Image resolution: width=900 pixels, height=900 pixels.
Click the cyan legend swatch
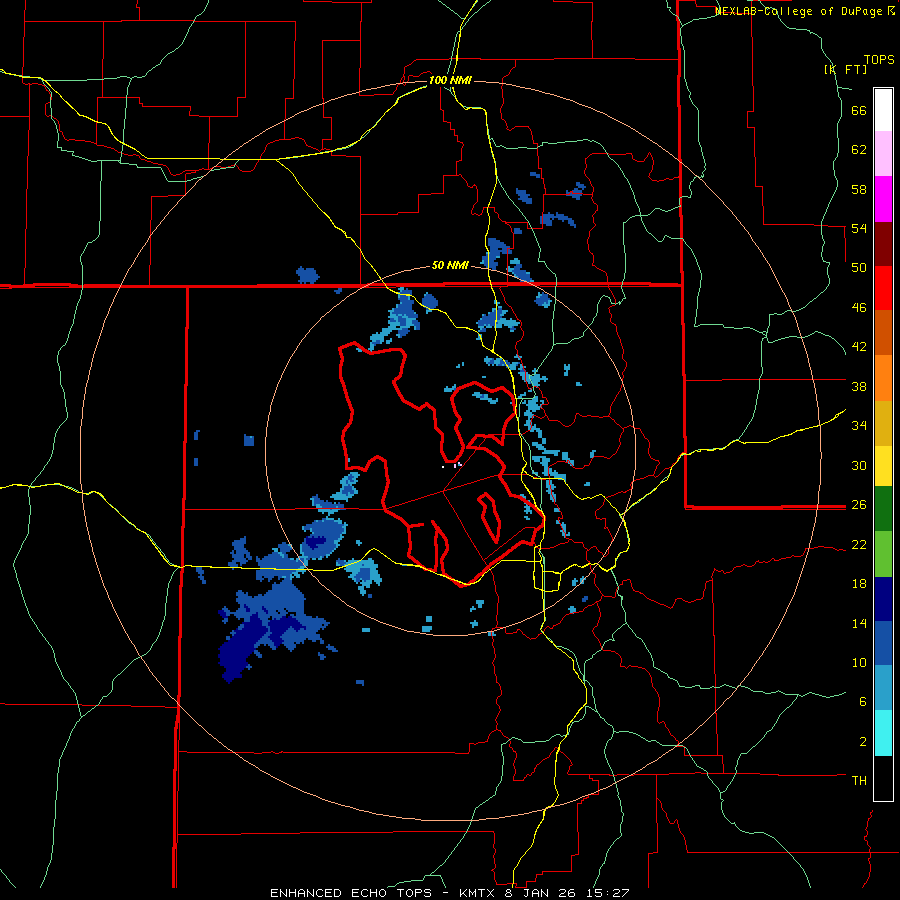coord(883,733)
